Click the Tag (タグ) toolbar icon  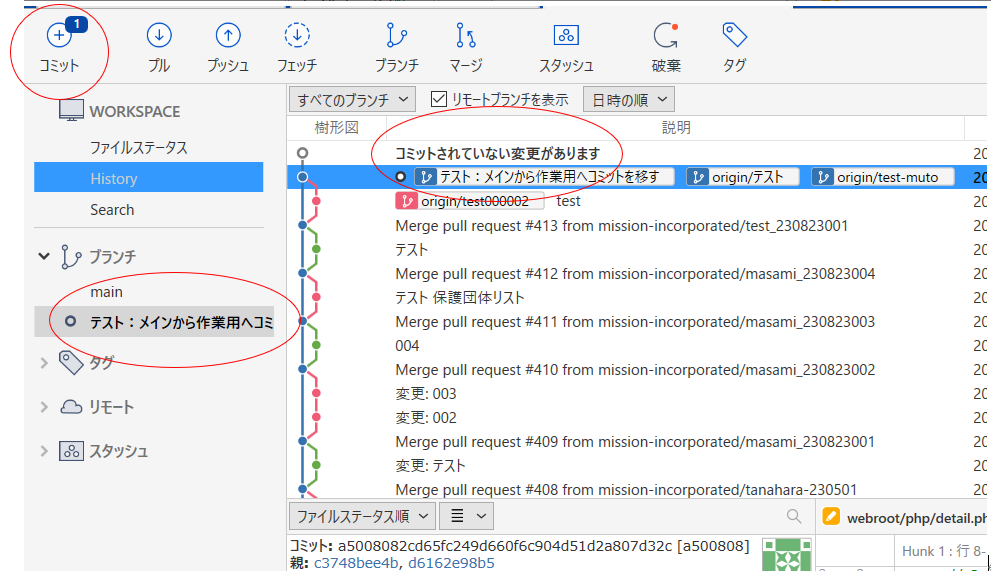[735, 38]
